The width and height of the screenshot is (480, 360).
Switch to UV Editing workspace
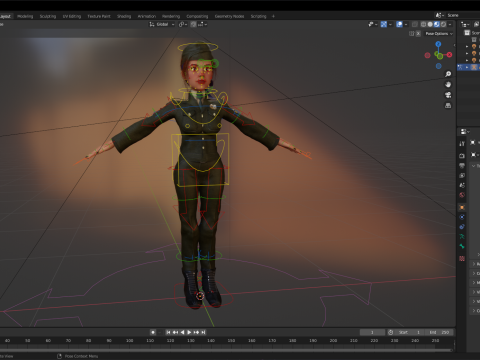coord(72,16)
